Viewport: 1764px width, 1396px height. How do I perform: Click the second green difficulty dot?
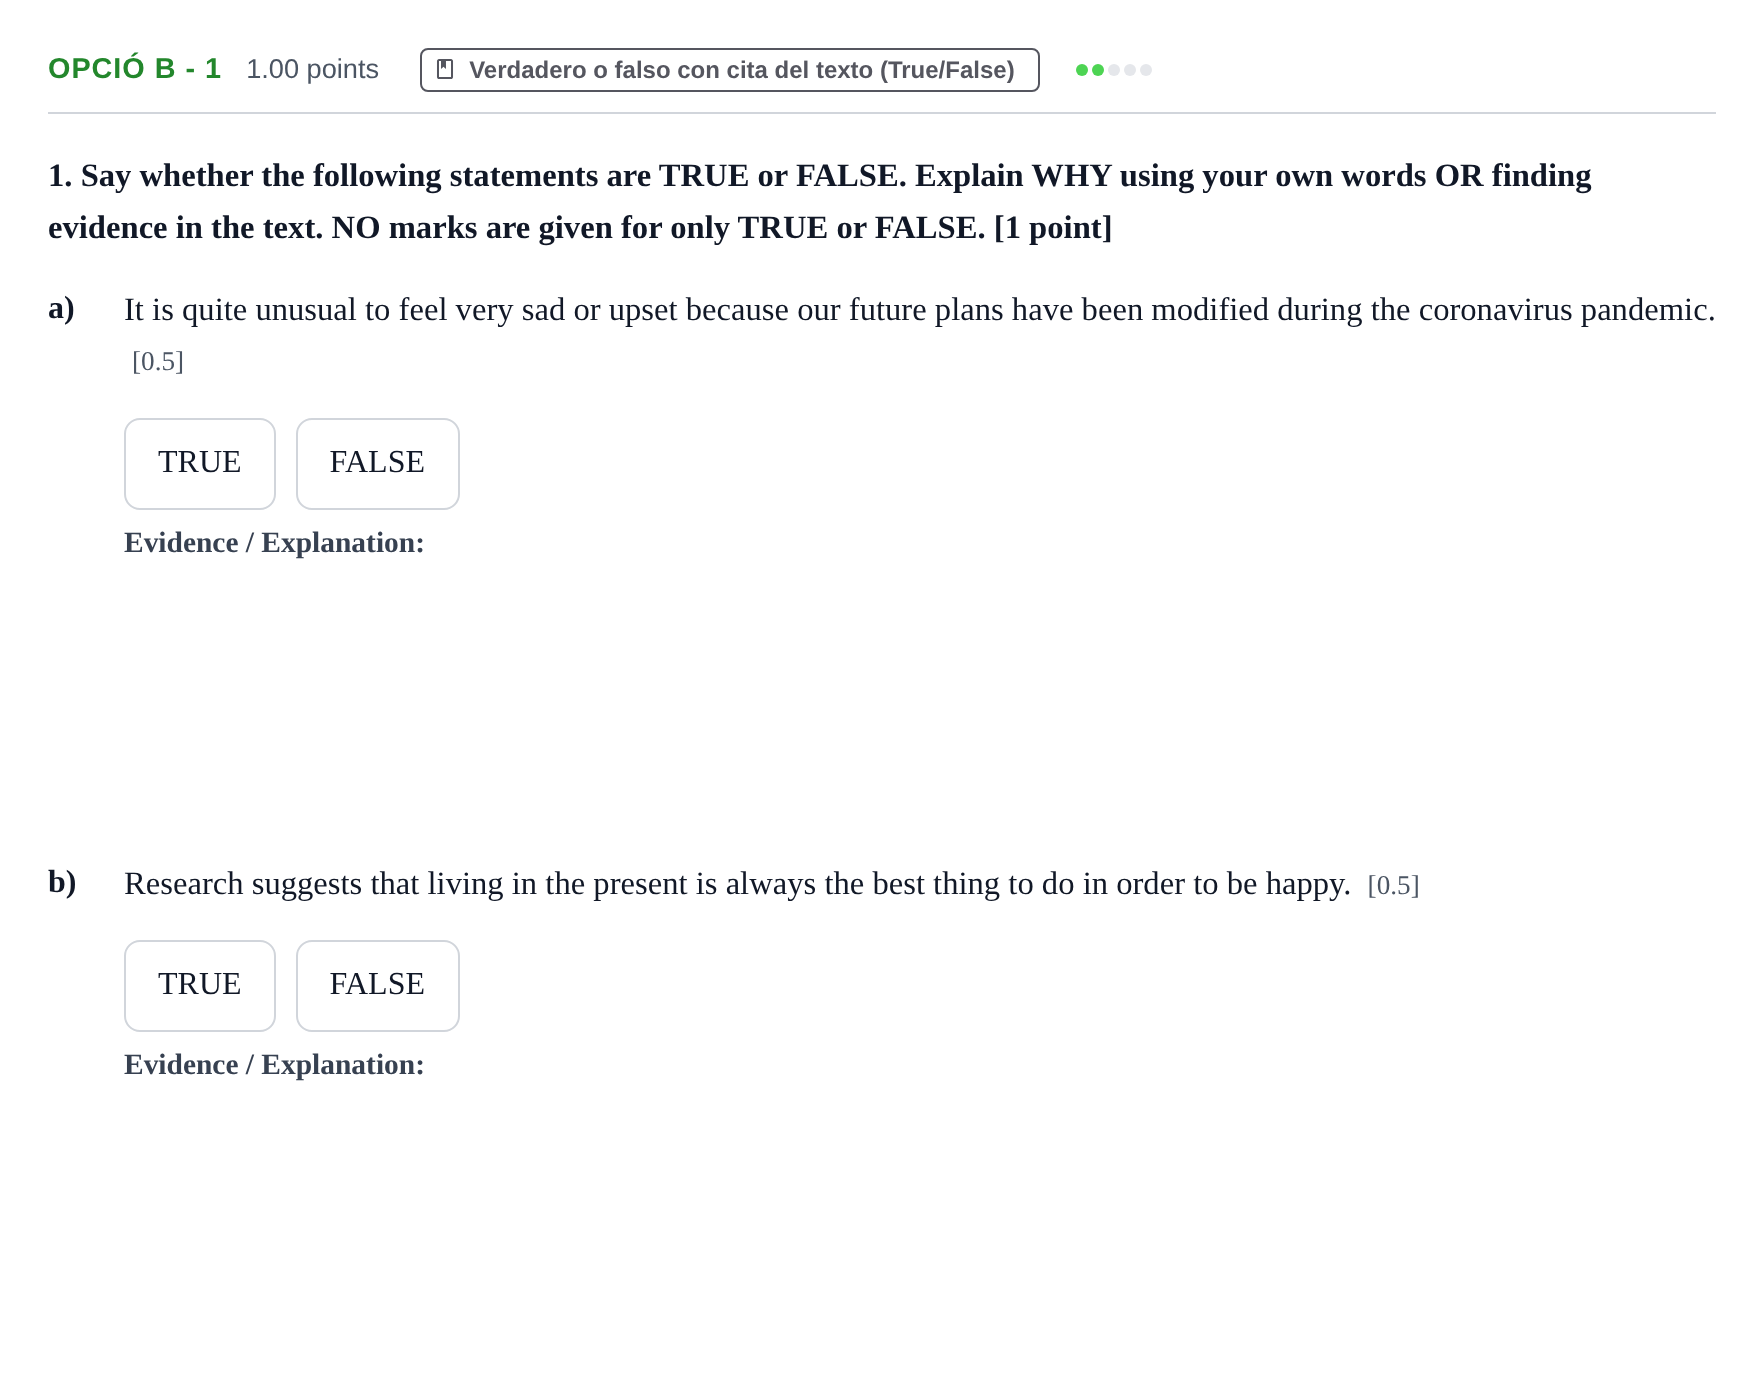[1098, 70]
